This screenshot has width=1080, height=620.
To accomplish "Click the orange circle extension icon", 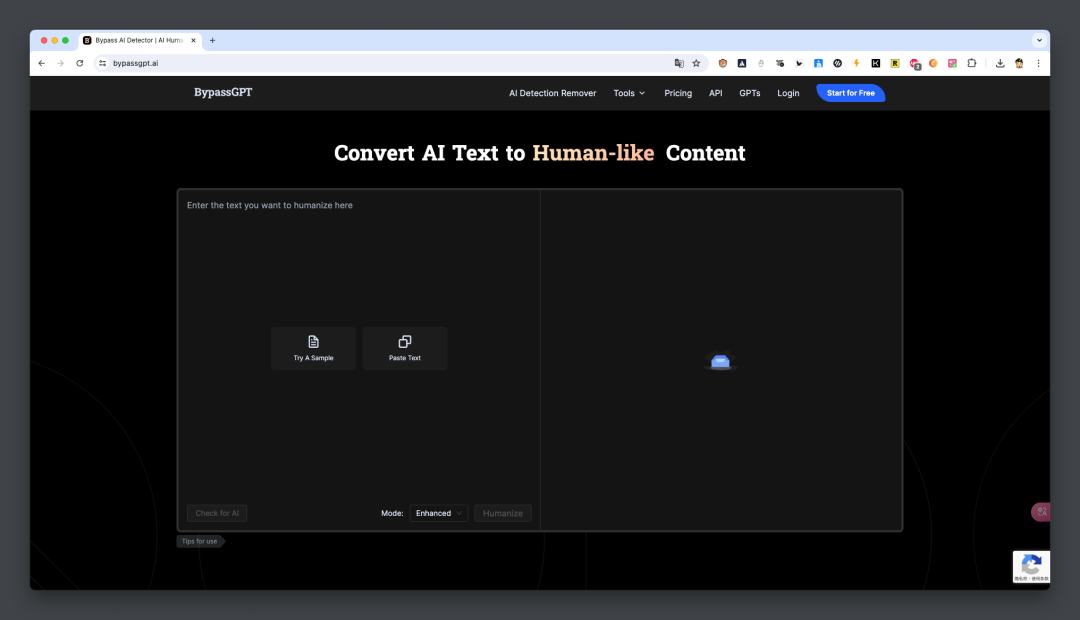I will (933, 63).
